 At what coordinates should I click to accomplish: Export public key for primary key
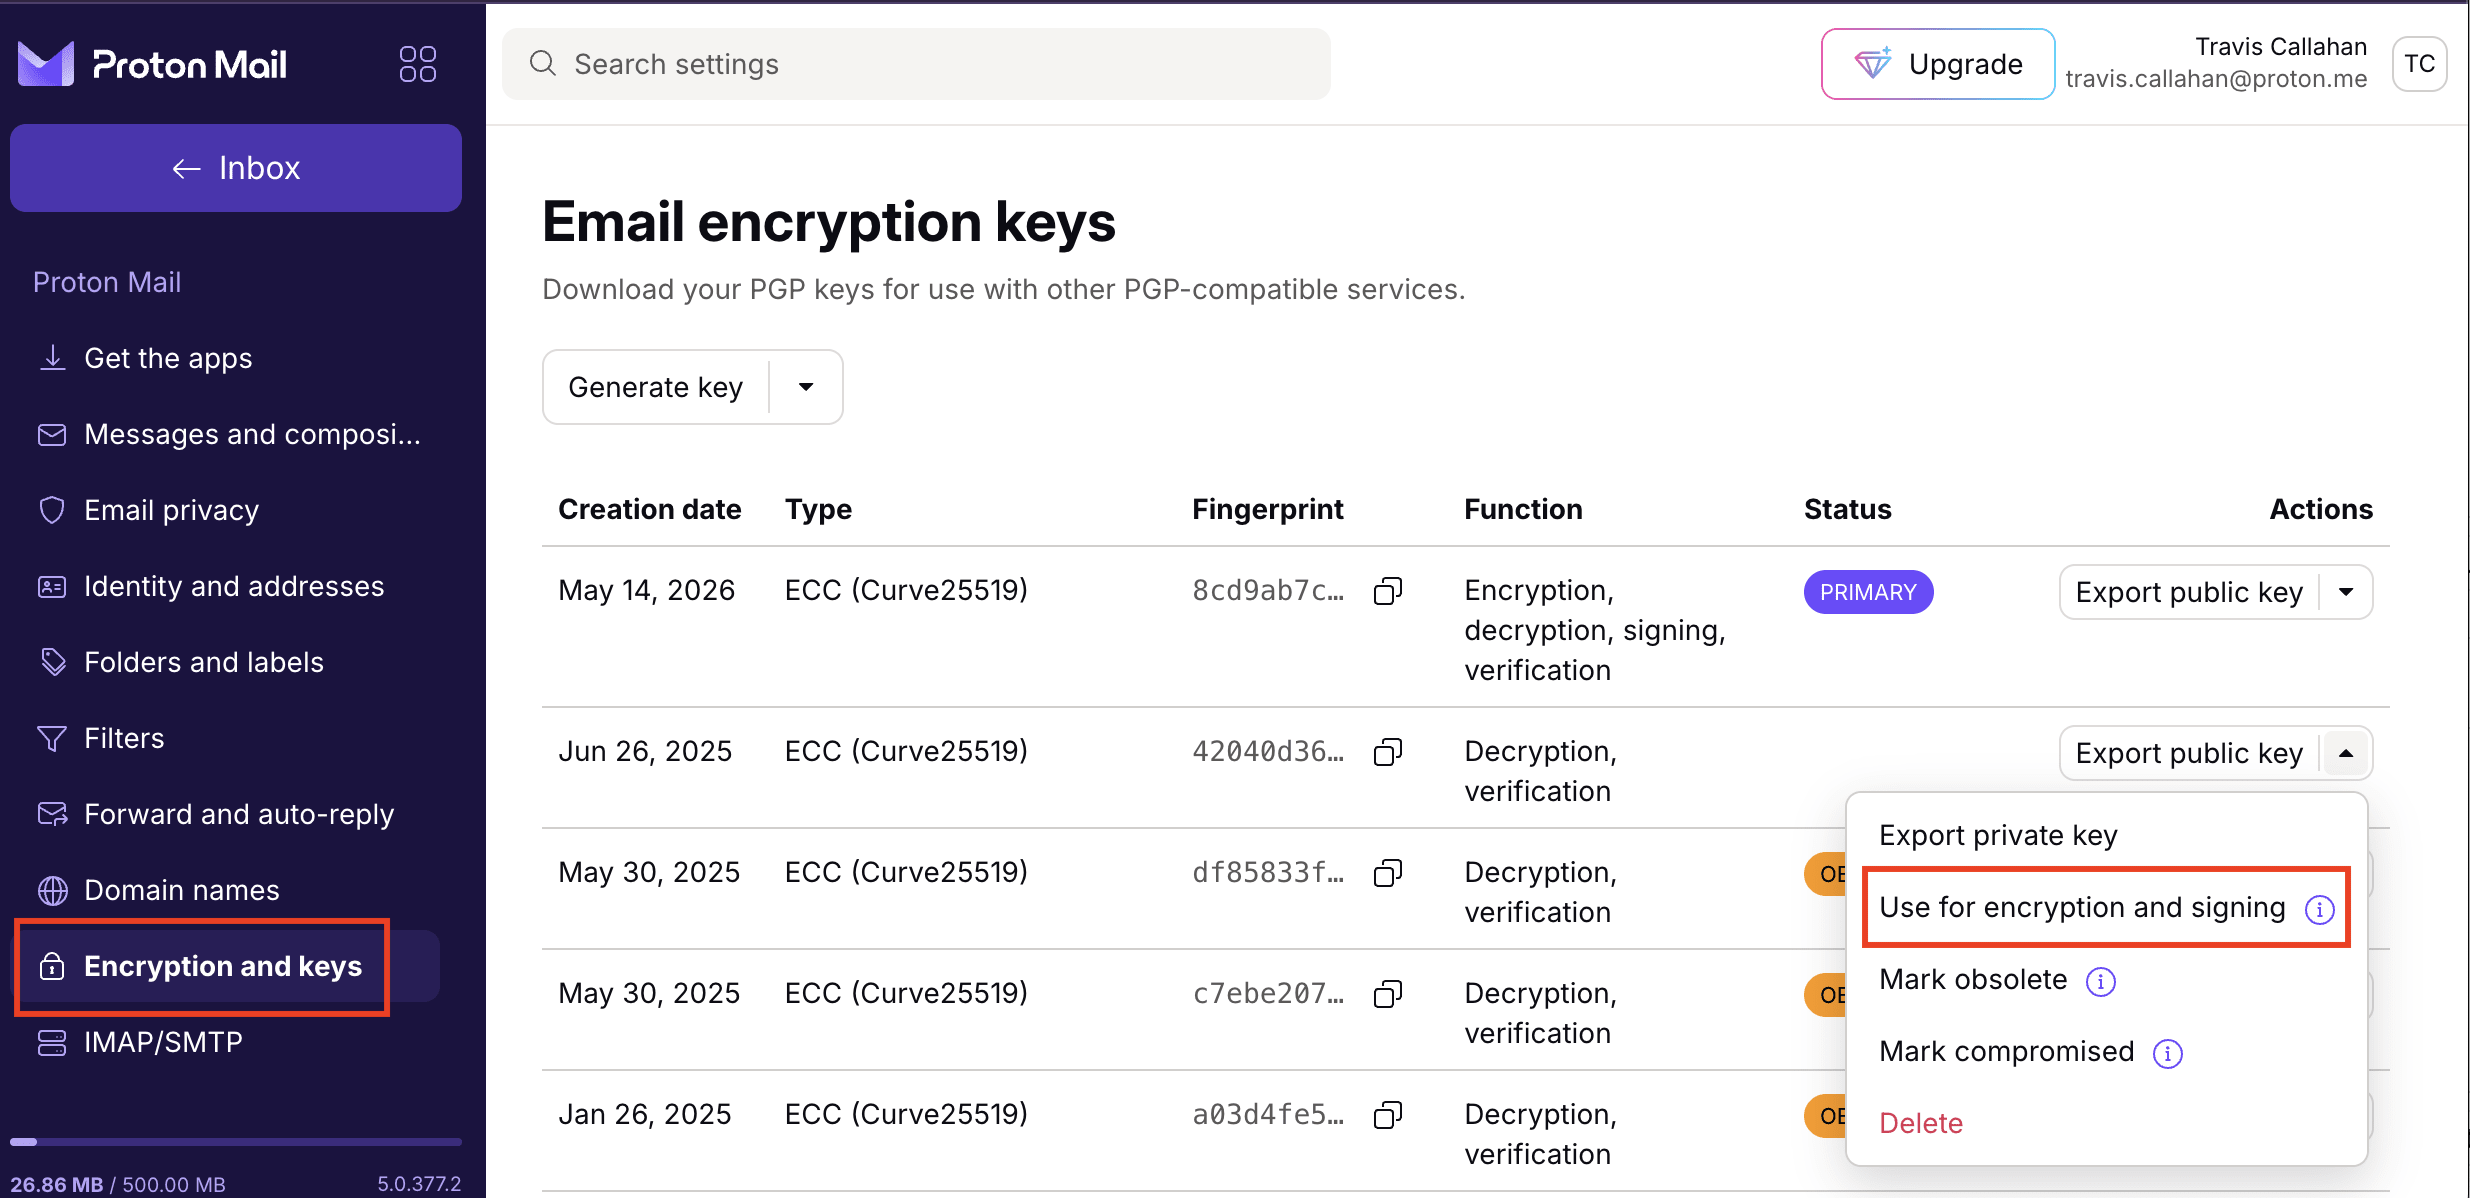2189,592
